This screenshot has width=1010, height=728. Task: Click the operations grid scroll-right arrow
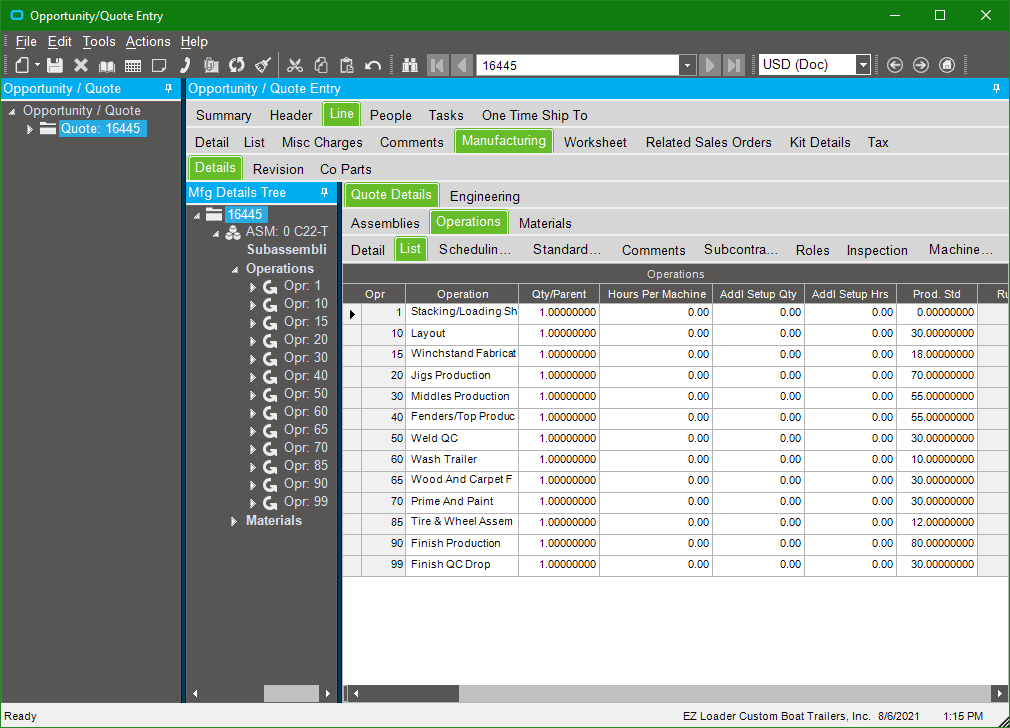pyautogui.click(x=999, y=693)
